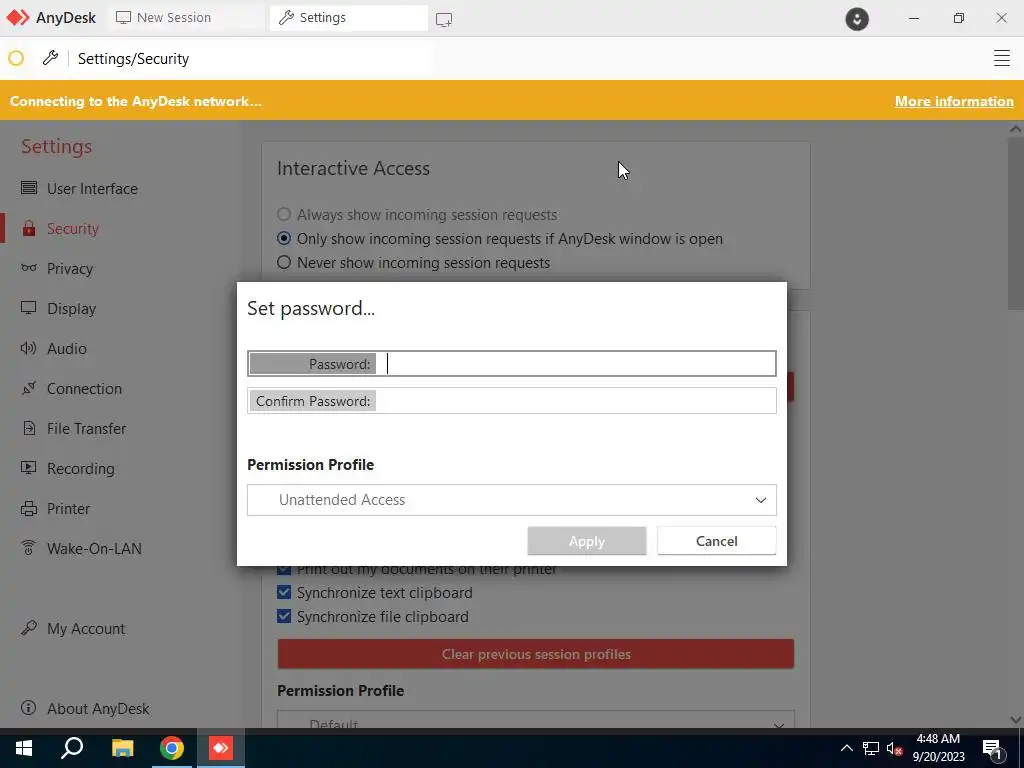Viewport: 1024px width, 768px height.
Task: Click the Connection plug icon
Action: 29,388
